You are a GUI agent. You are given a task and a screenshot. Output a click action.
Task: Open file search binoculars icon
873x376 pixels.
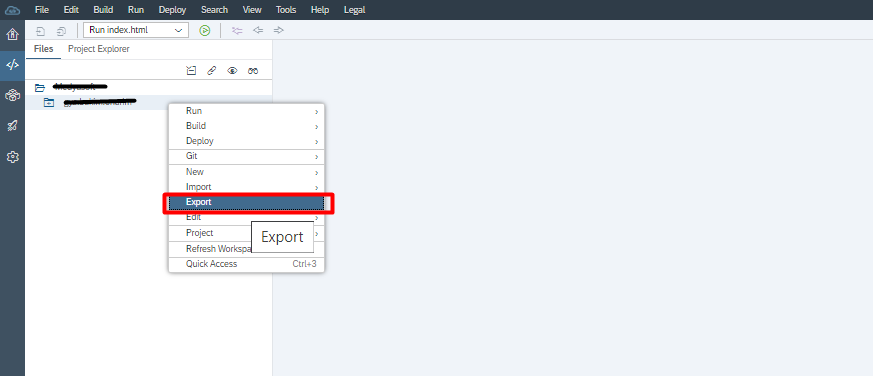[x=253, y=71]
